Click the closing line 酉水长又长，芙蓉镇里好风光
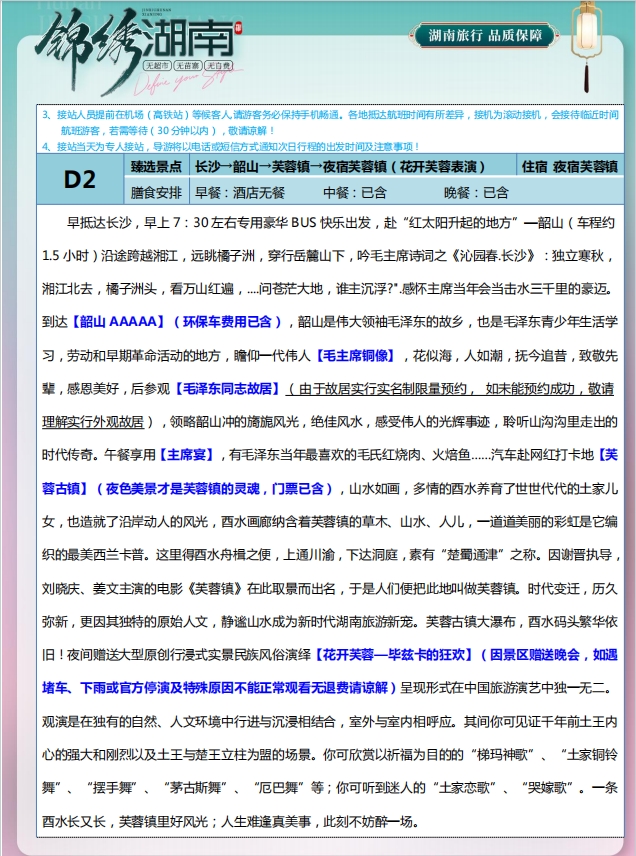Image resolution: width=636 pixels, height=856 pixels. click(125, 821)
